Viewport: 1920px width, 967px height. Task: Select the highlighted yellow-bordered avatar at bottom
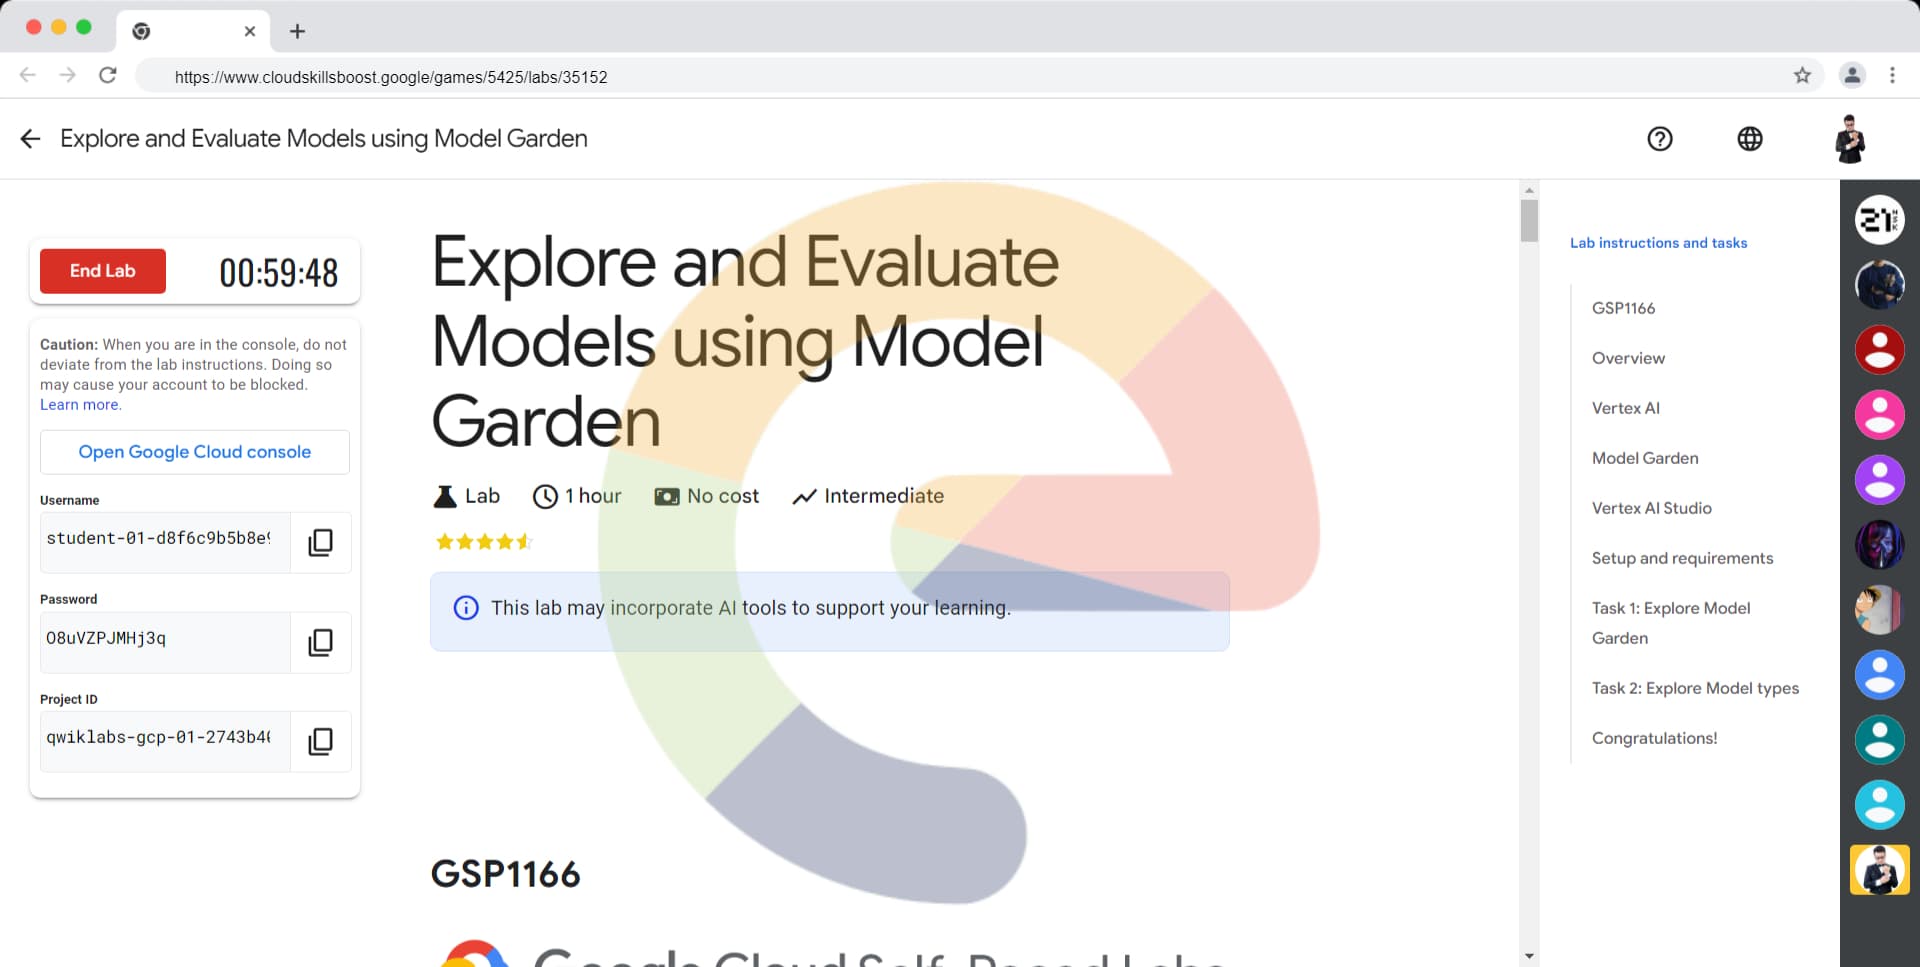1880,870
